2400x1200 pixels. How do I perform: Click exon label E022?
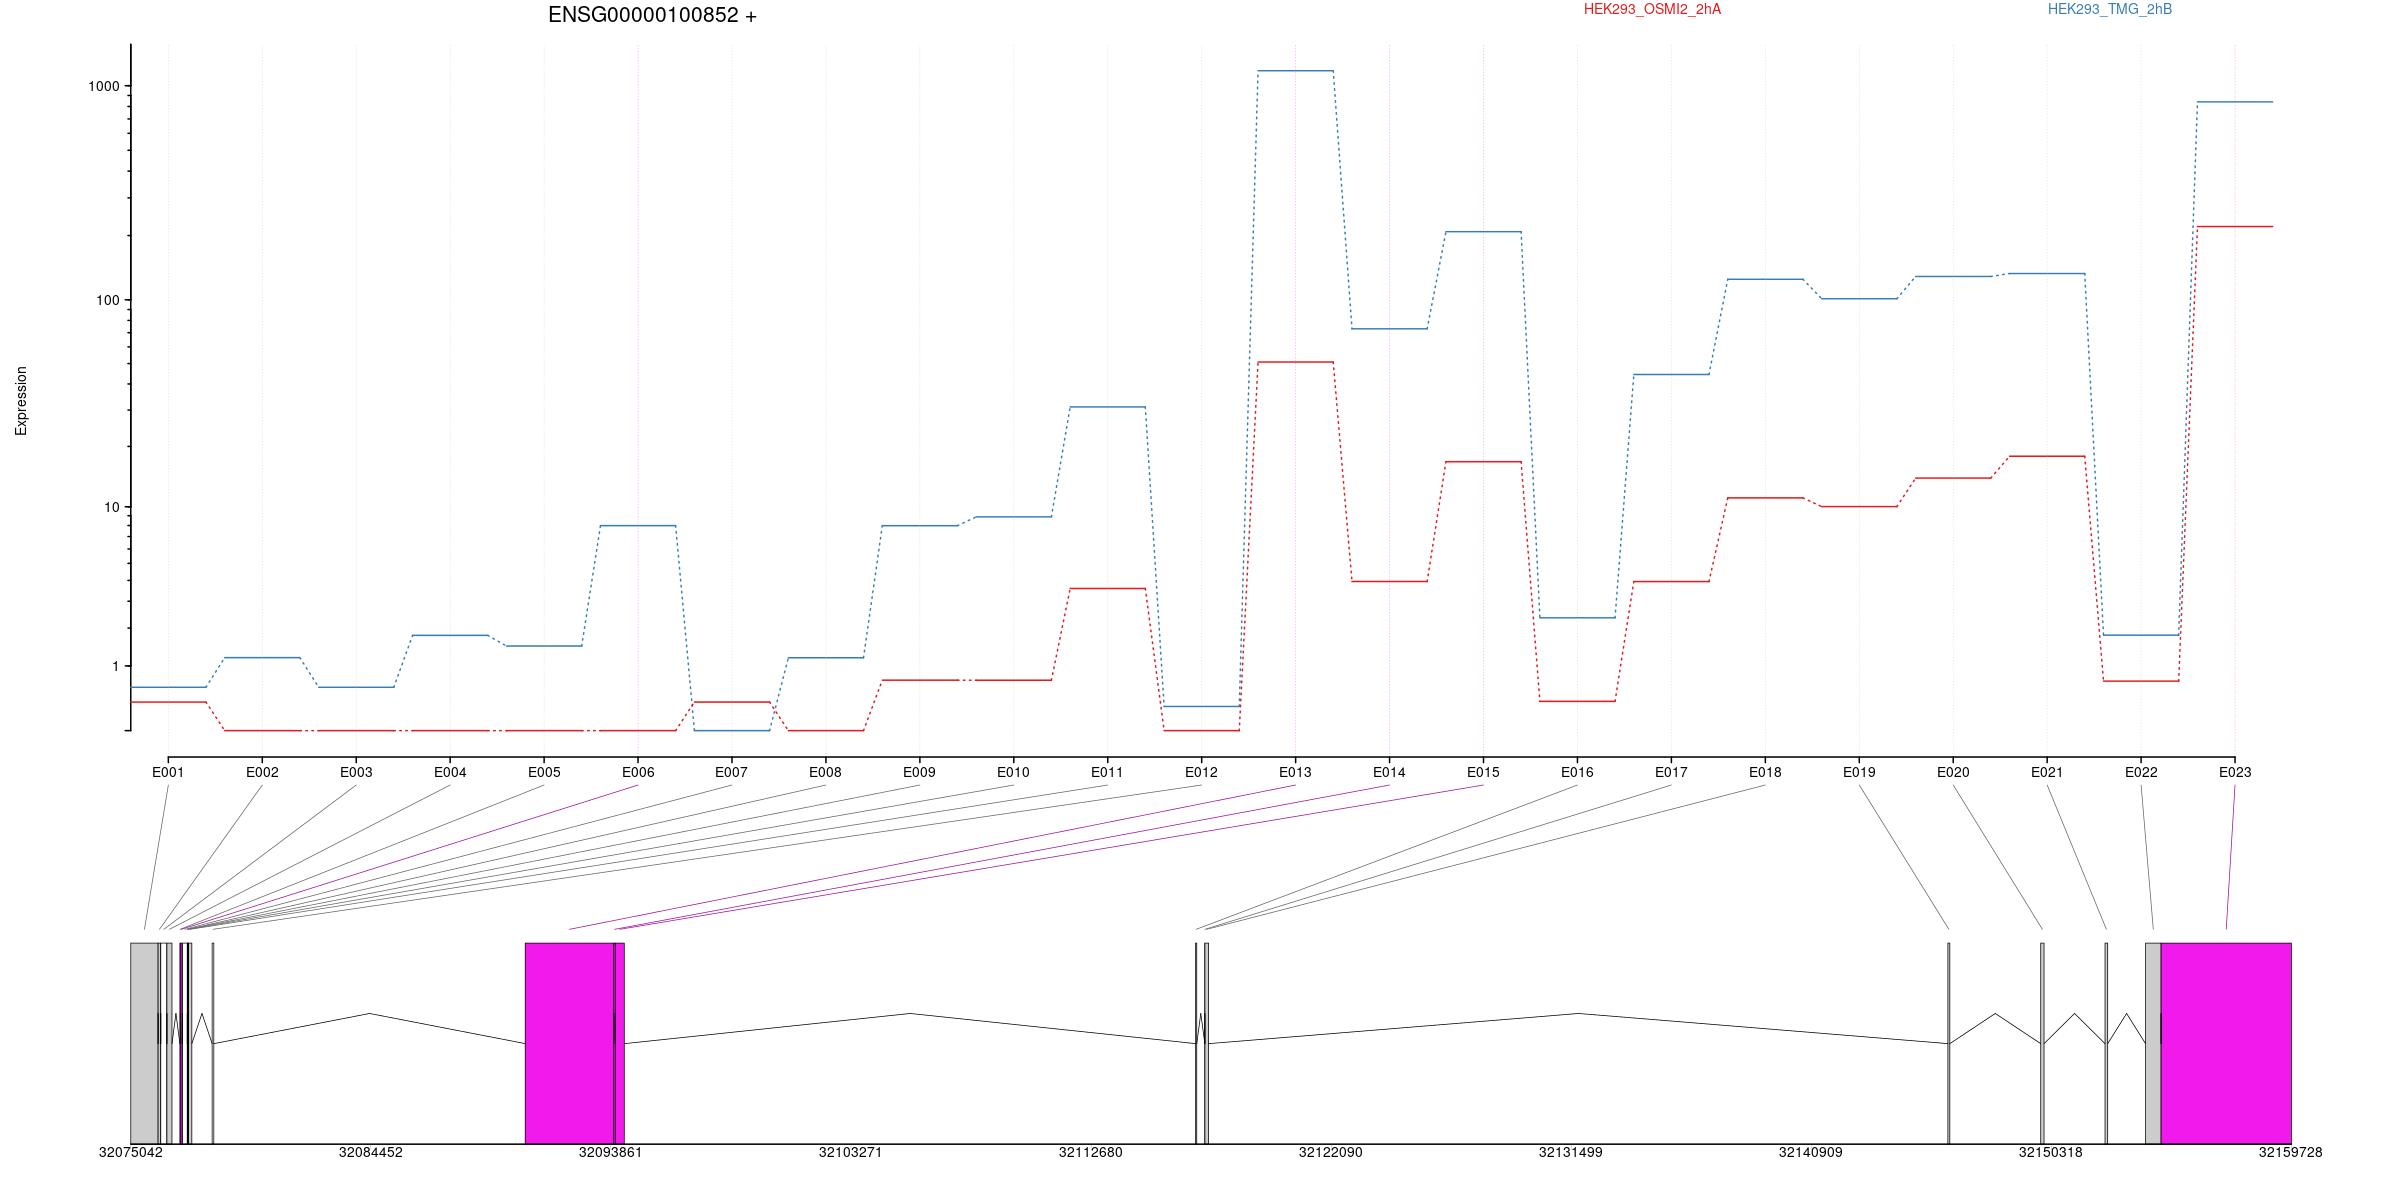[2141, 772]
